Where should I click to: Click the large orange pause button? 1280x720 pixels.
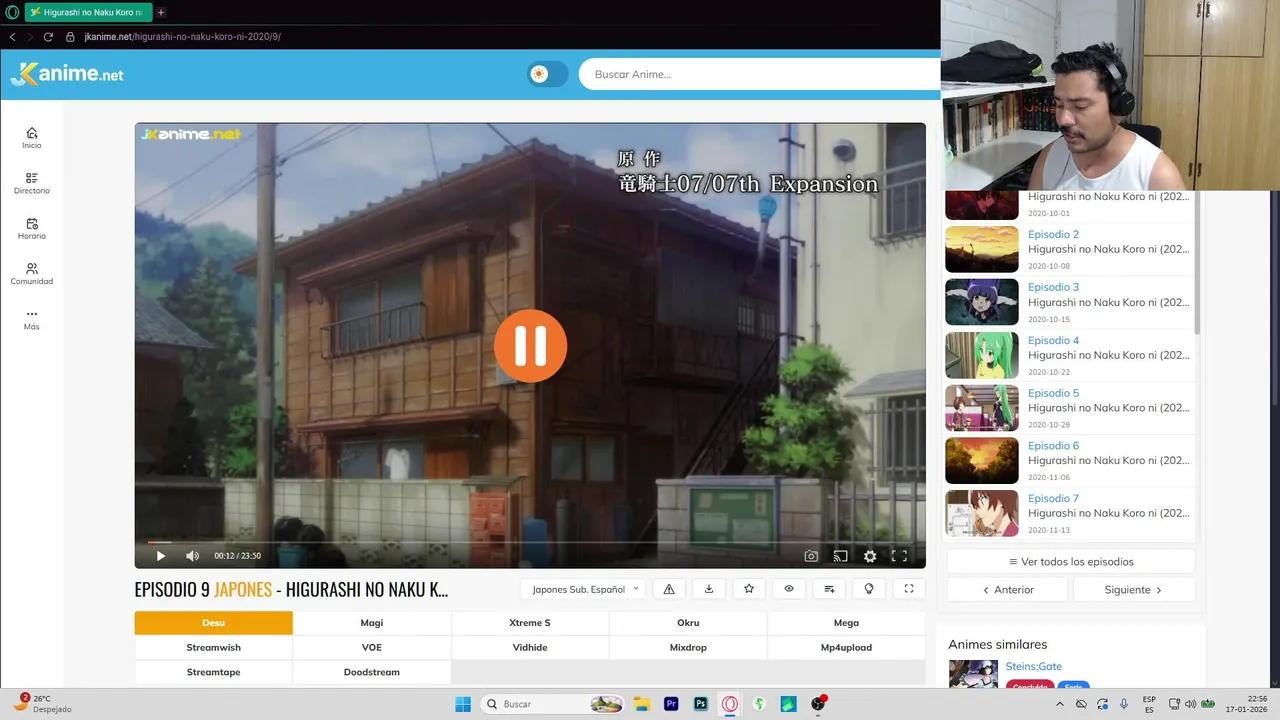click(530, 346)
